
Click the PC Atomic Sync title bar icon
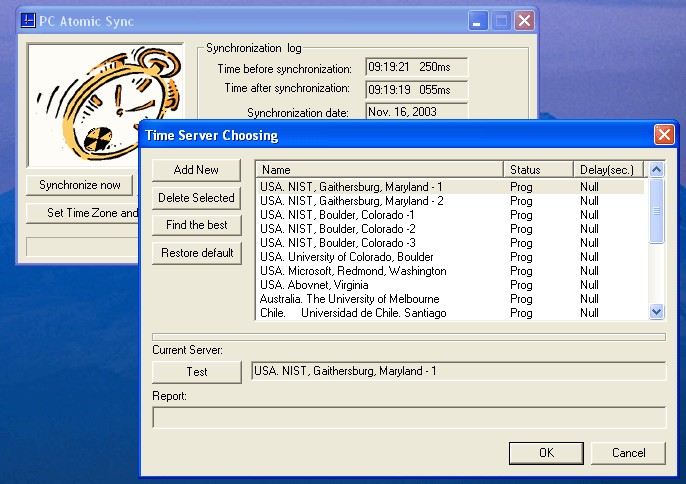point(29,21)
